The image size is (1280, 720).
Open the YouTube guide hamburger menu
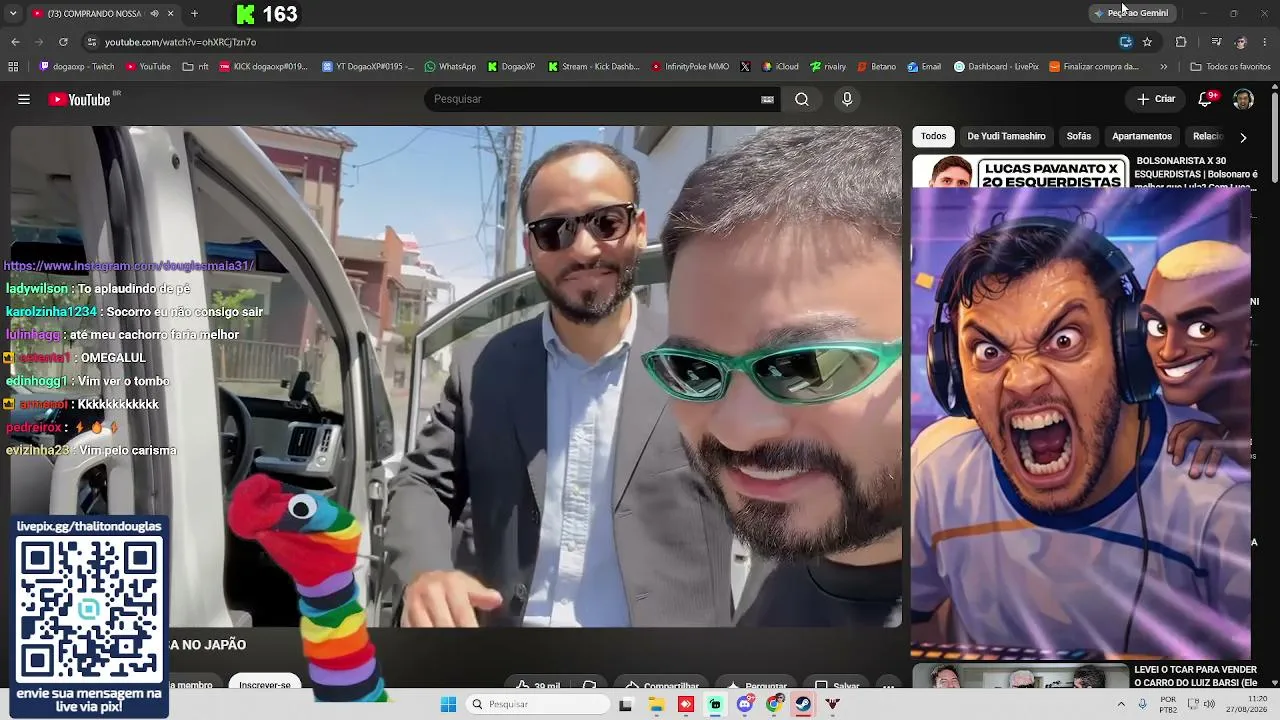point(24,99)
